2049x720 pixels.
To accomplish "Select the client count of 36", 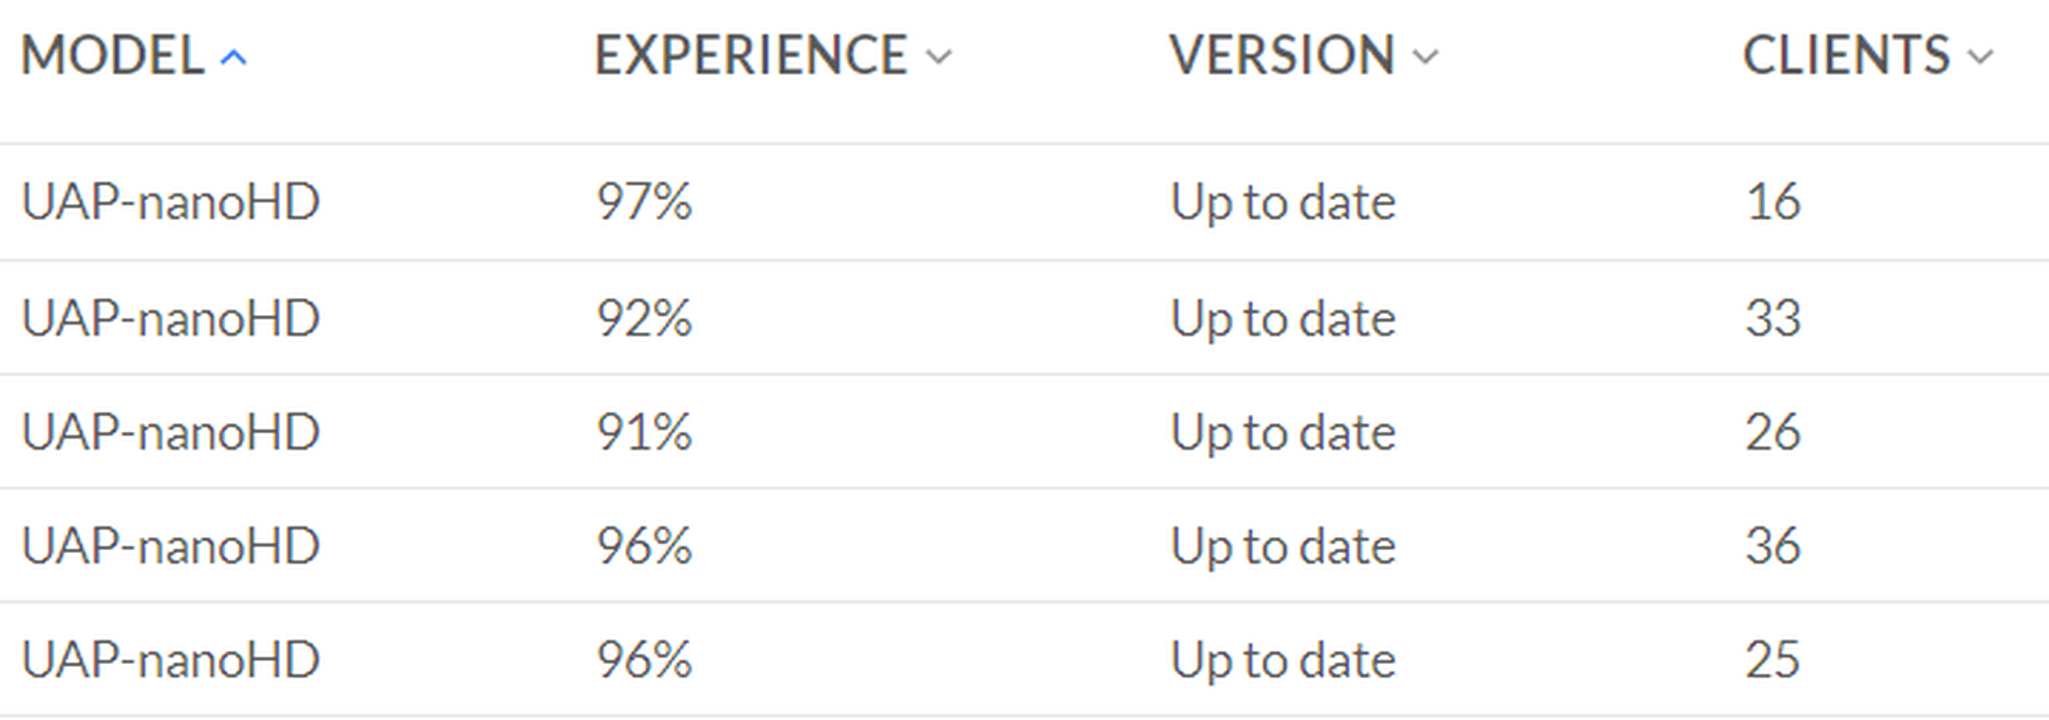I will click(1772, 547).
